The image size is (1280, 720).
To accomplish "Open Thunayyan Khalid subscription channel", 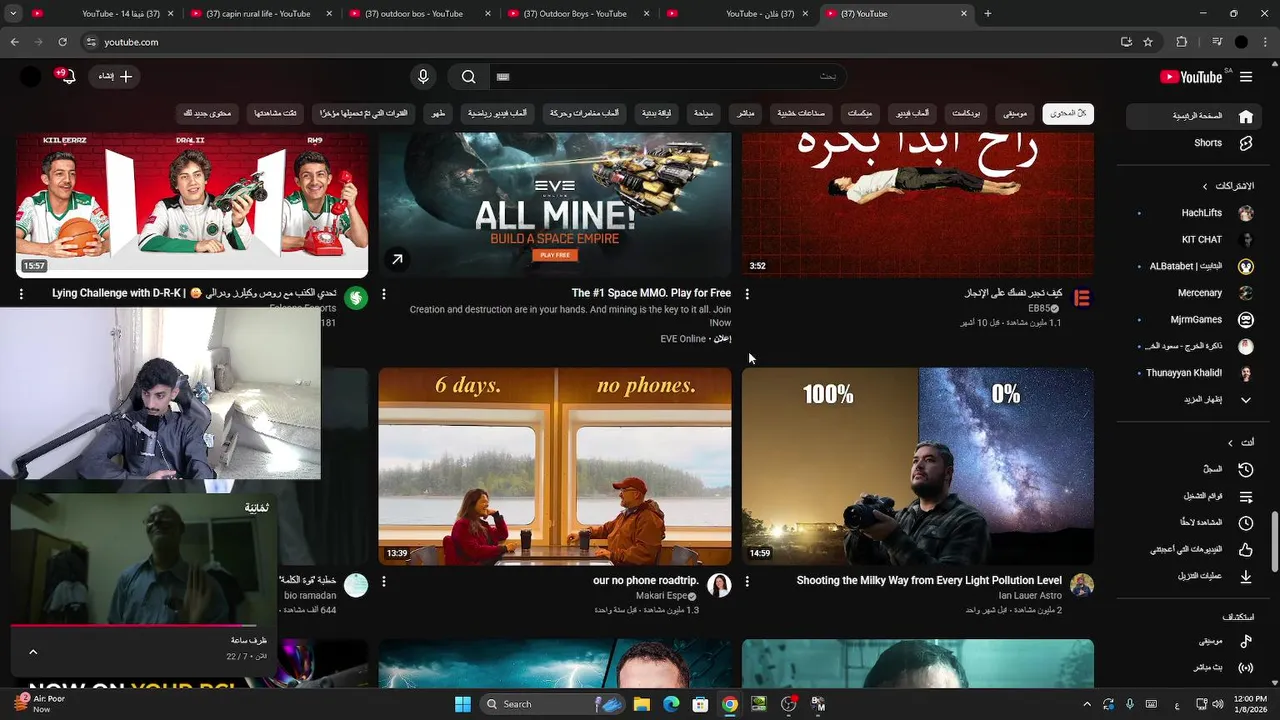I will point(1196,373).
